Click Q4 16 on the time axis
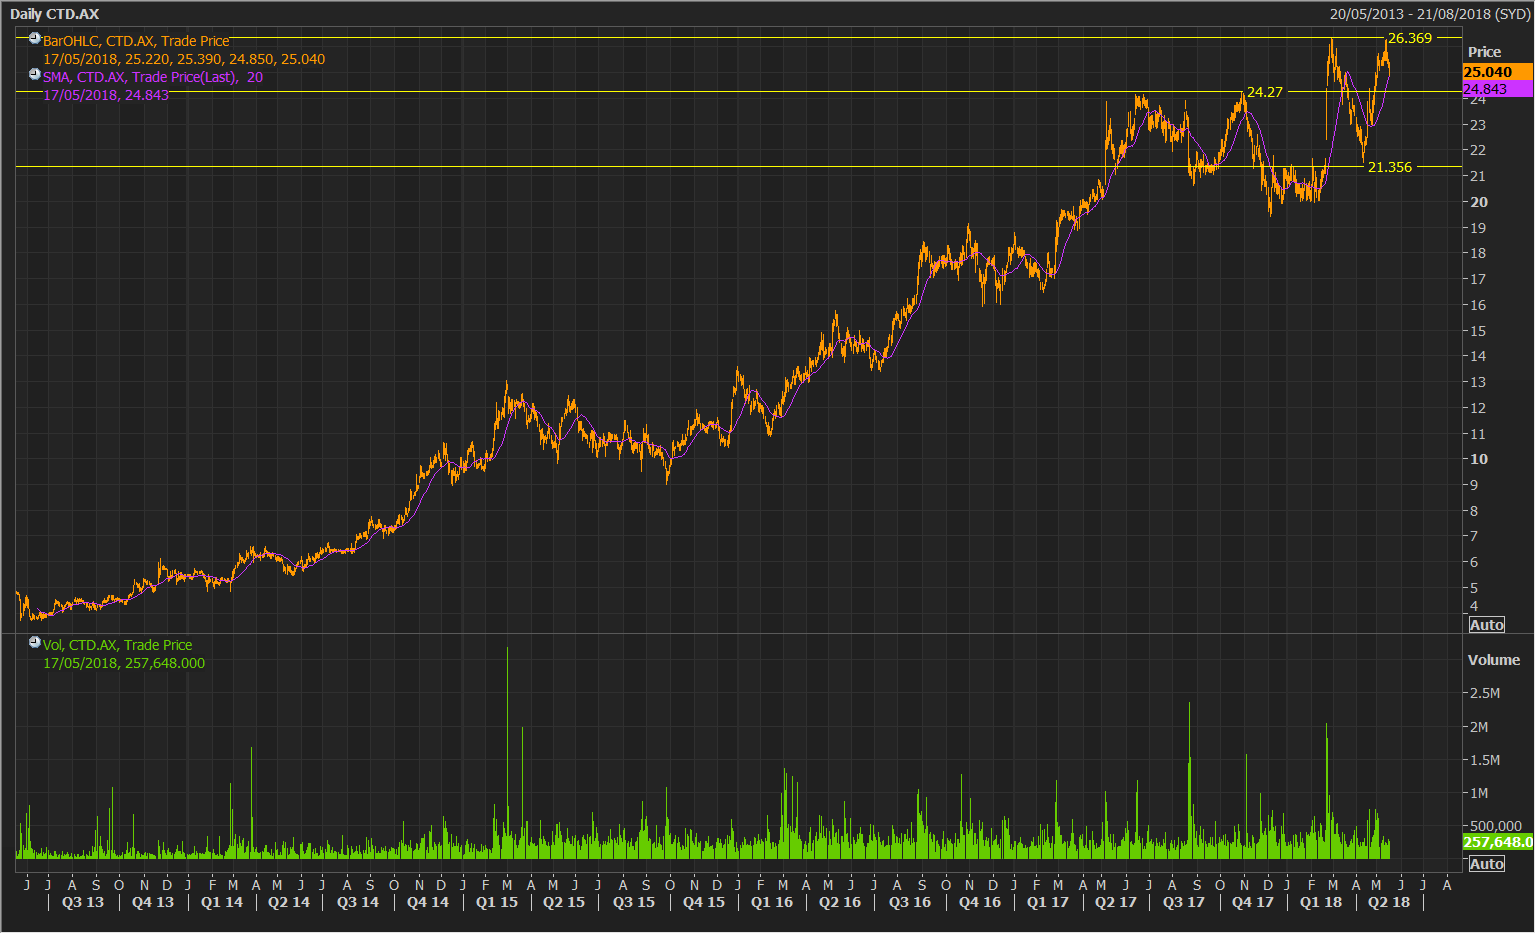This screenshot has width=1536, height=934. click(980, 902)
